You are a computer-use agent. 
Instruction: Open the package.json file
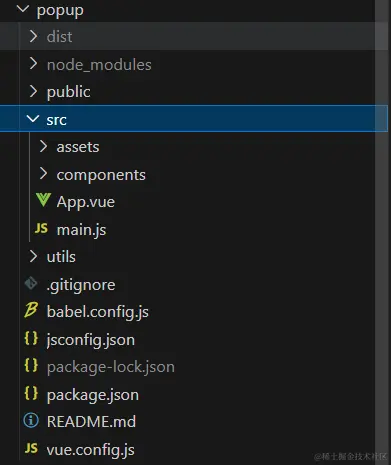click(93, 395)
